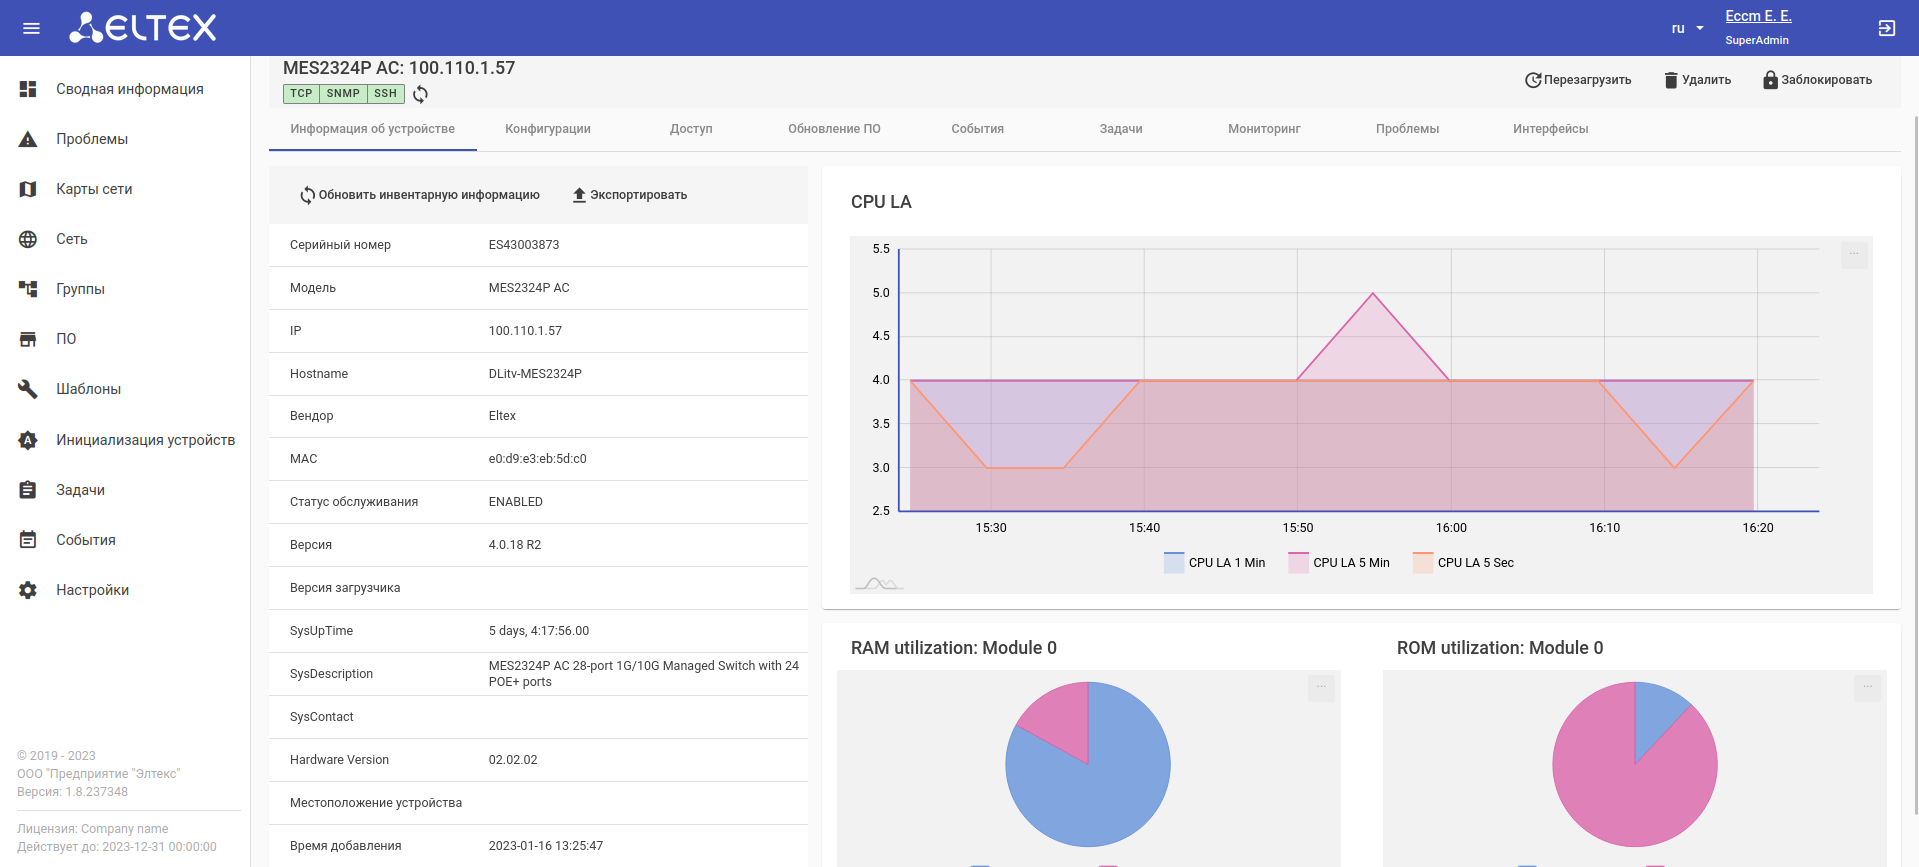
Task: Toggle CPU LA 5 Min legend series
Action: 1339,563
